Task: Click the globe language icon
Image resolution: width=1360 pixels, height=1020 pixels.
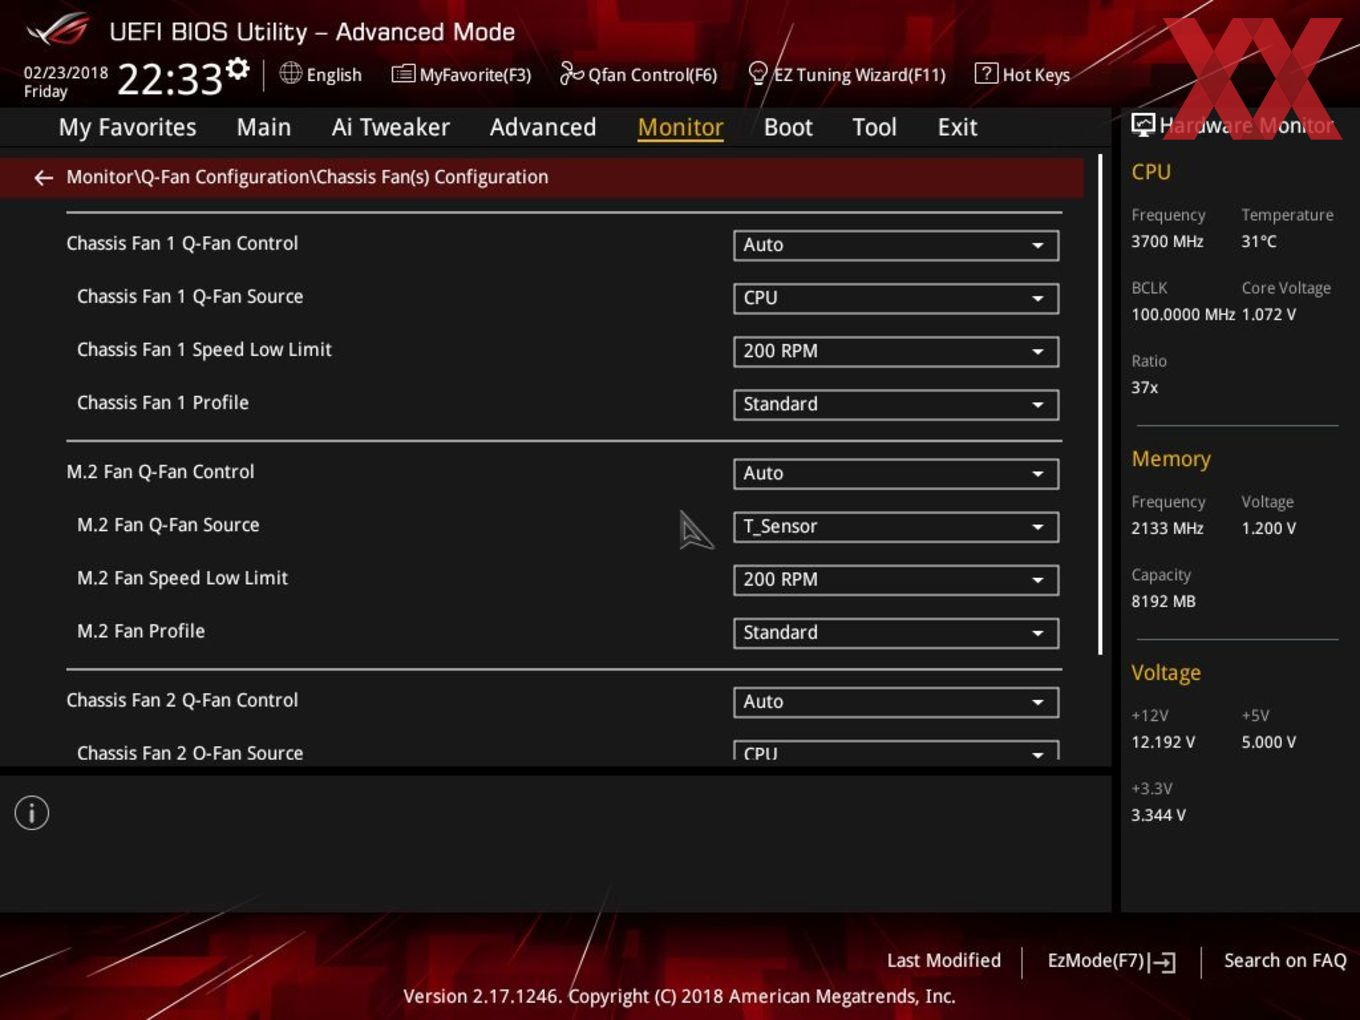Action: (290, 73)
